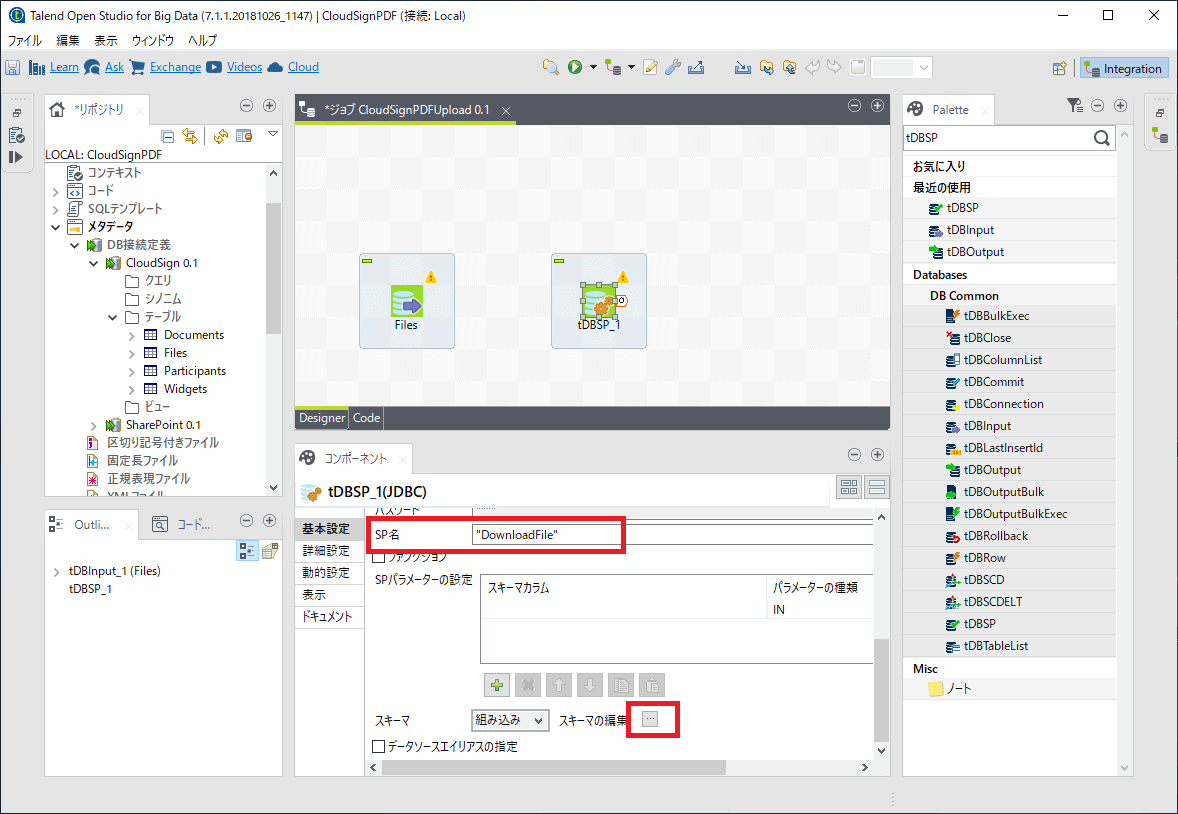This screenshot has width=1178, height=814.
Task: Open dropdown arrow next to Run icon
Action: [593, 68]
